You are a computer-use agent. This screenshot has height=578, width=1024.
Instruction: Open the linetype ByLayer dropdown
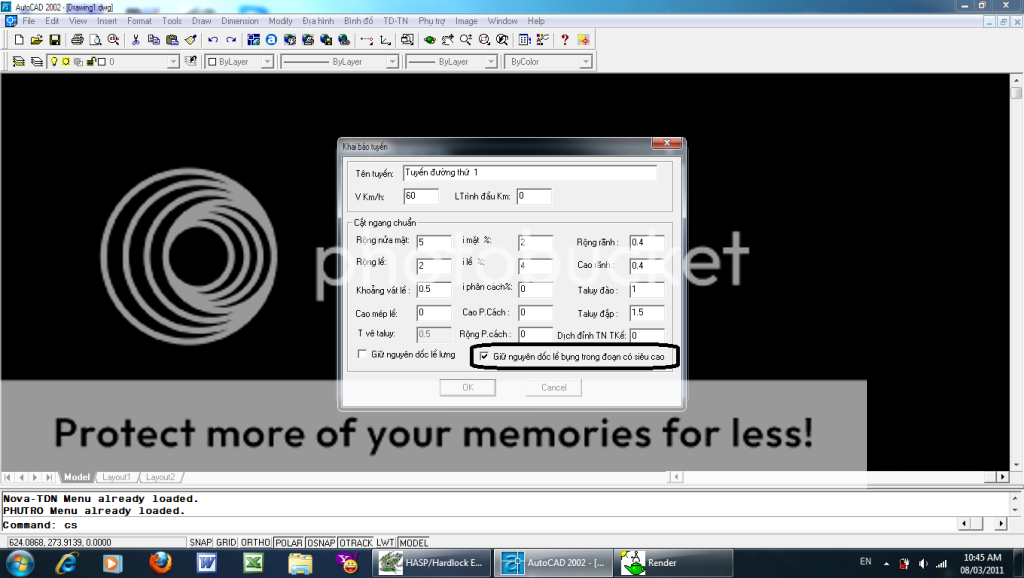point(392,61)
